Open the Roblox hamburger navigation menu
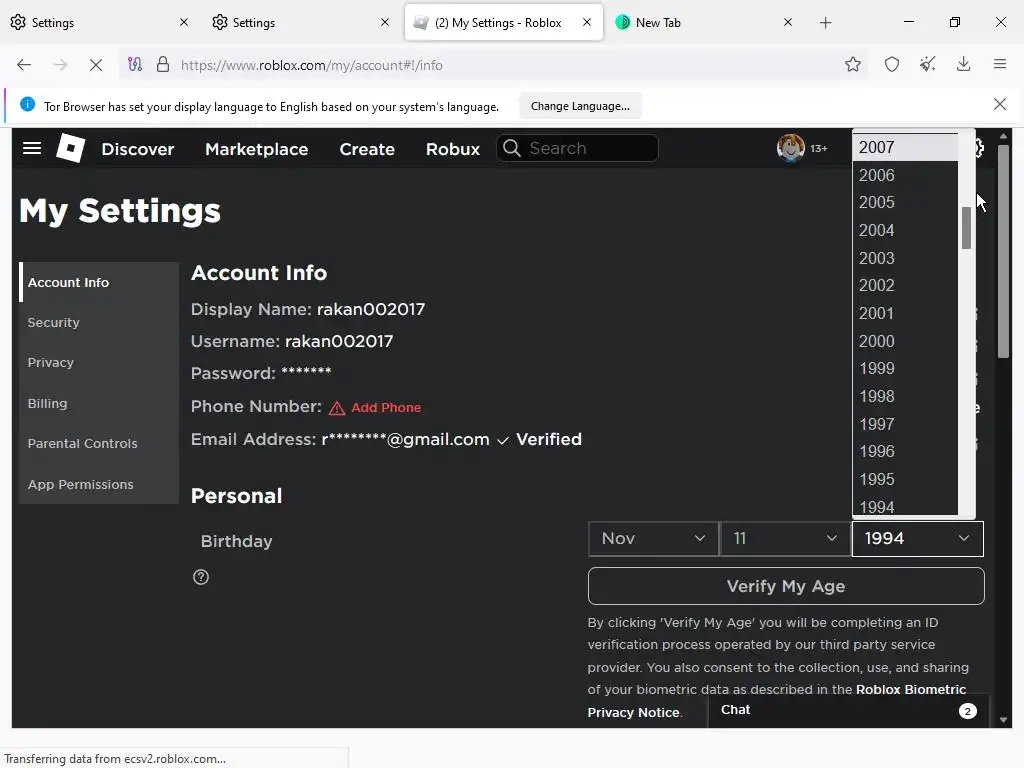The image size is (1024, 768). pyautogui.click(x=32, y=148)
